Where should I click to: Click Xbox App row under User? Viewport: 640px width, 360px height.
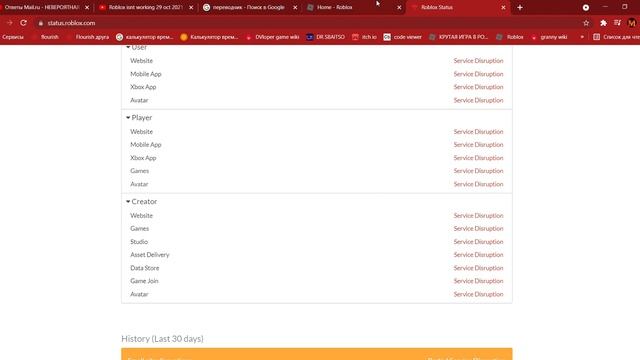(x=317, y=87)
